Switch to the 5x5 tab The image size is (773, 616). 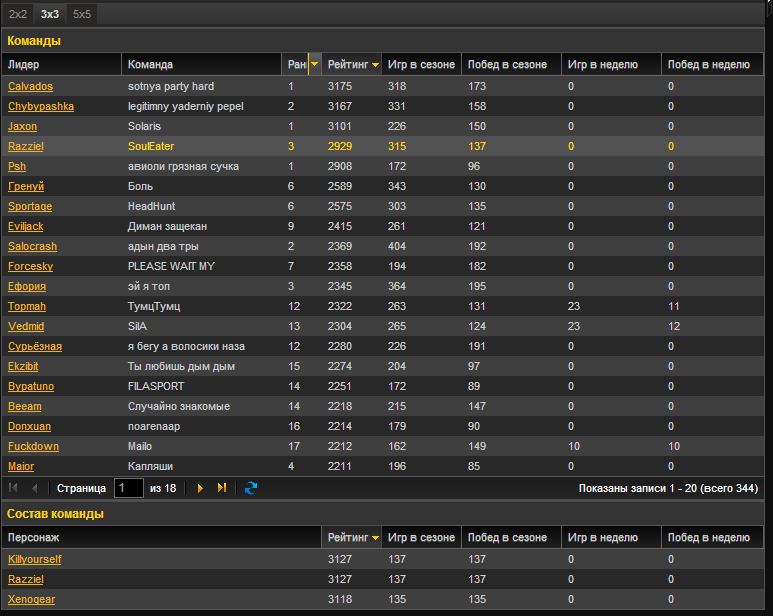point(82,14)
